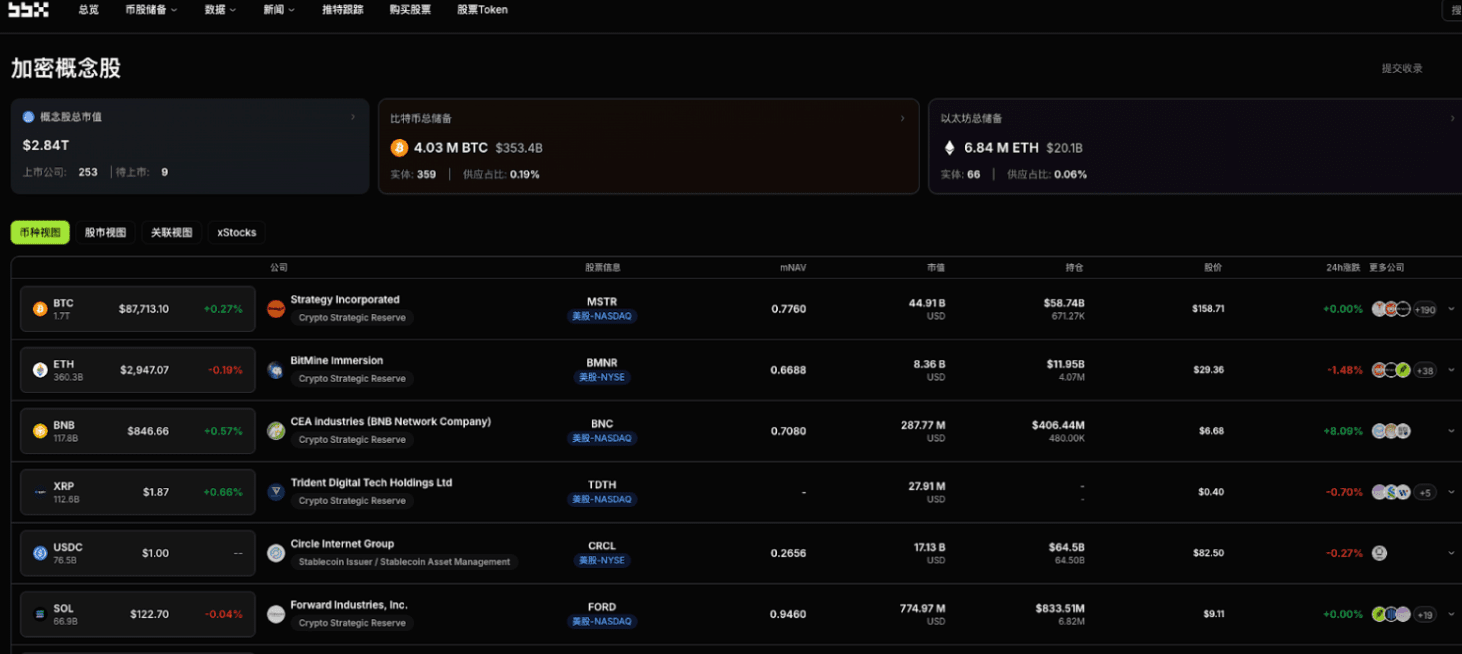The width and height of the screenshot is (1462, 654).
Task: Click the SOL coin icon in list
Action: [40, 614]
